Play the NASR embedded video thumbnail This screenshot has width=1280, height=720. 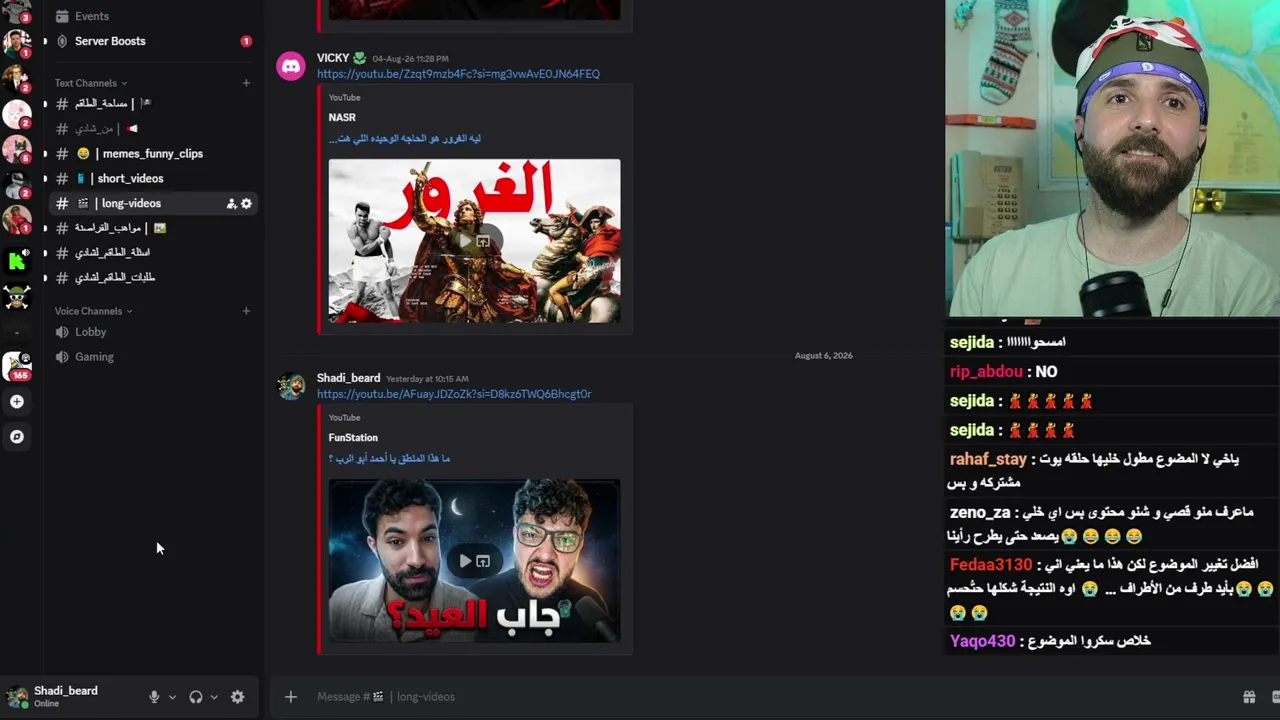pos(465,241)
